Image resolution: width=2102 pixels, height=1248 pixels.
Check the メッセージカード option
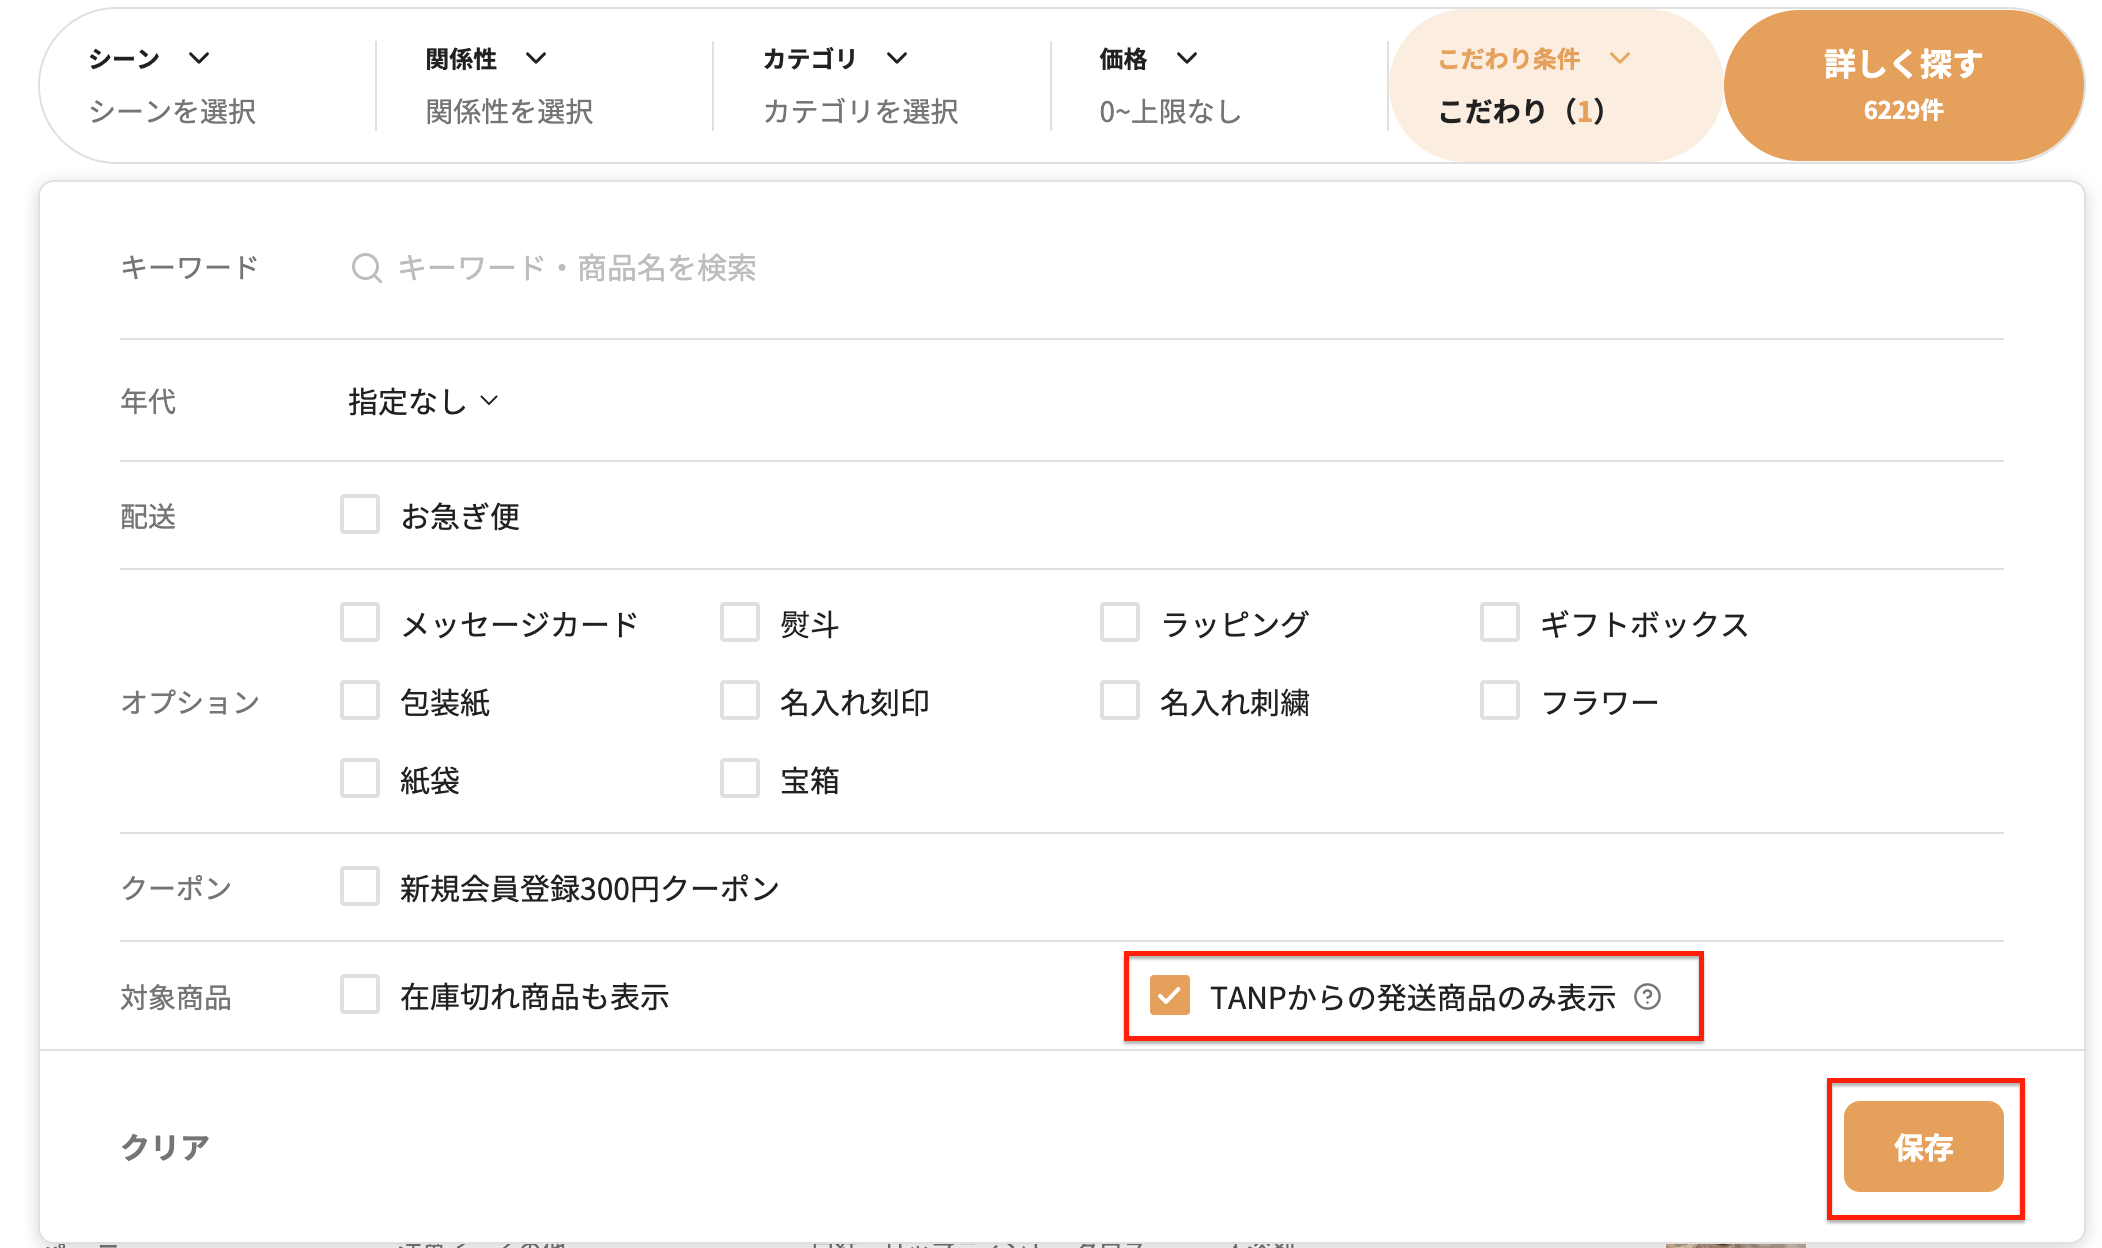(x=360, y=623)
